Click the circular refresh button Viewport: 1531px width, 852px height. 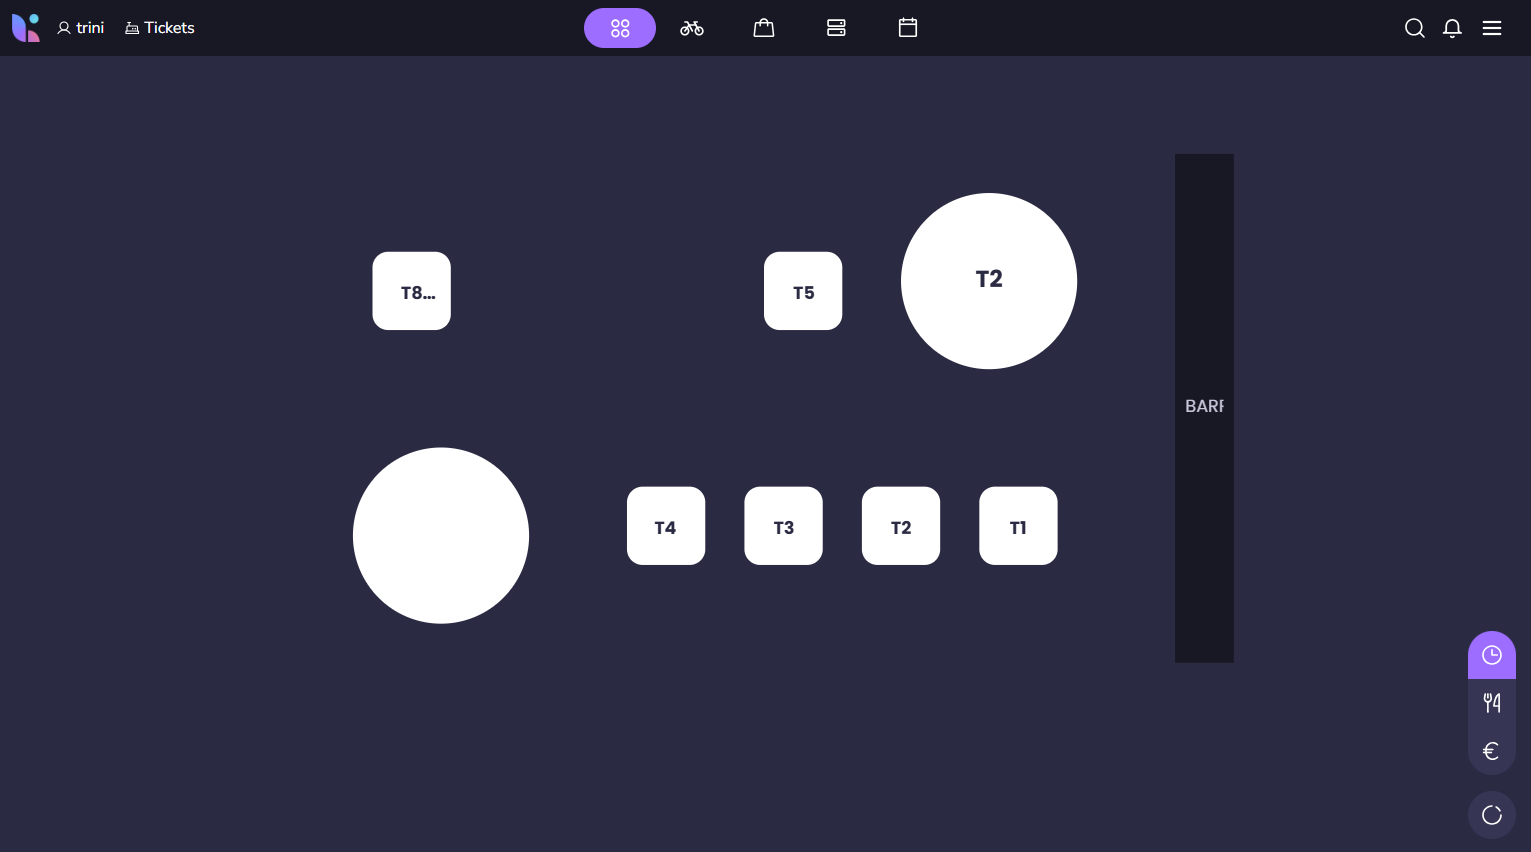pos(1491,815)
